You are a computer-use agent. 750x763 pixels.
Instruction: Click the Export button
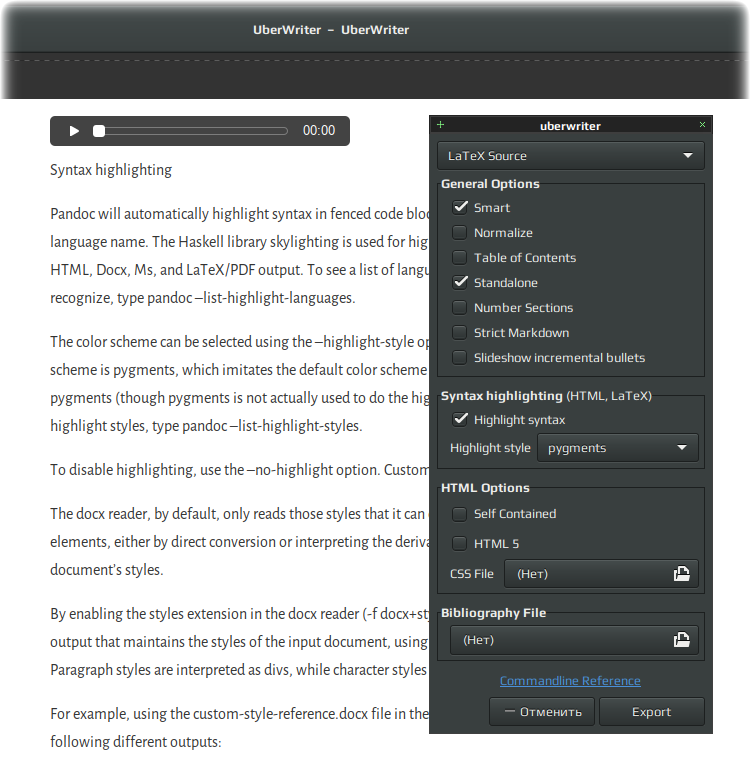click(652, 712)
